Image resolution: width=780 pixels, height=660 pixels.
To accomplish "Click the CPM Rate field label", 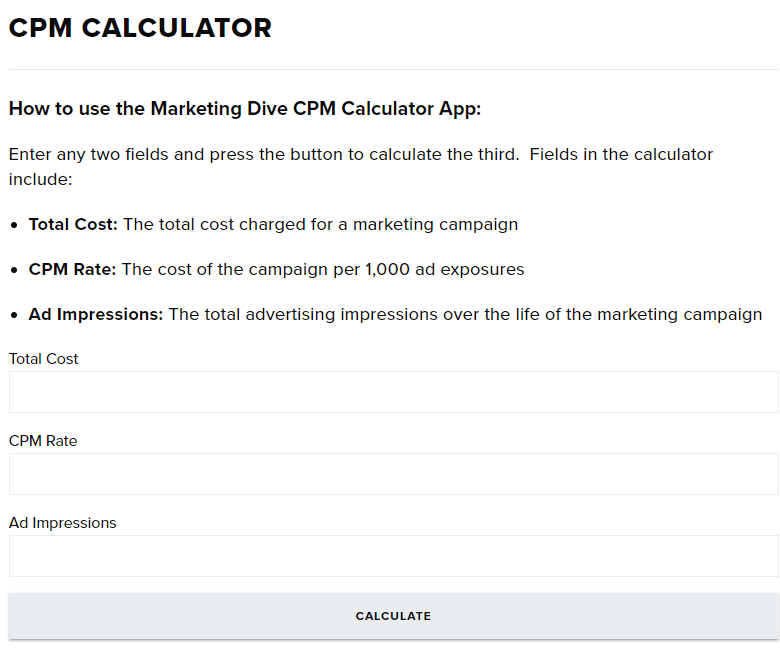I will coord(43,441).
